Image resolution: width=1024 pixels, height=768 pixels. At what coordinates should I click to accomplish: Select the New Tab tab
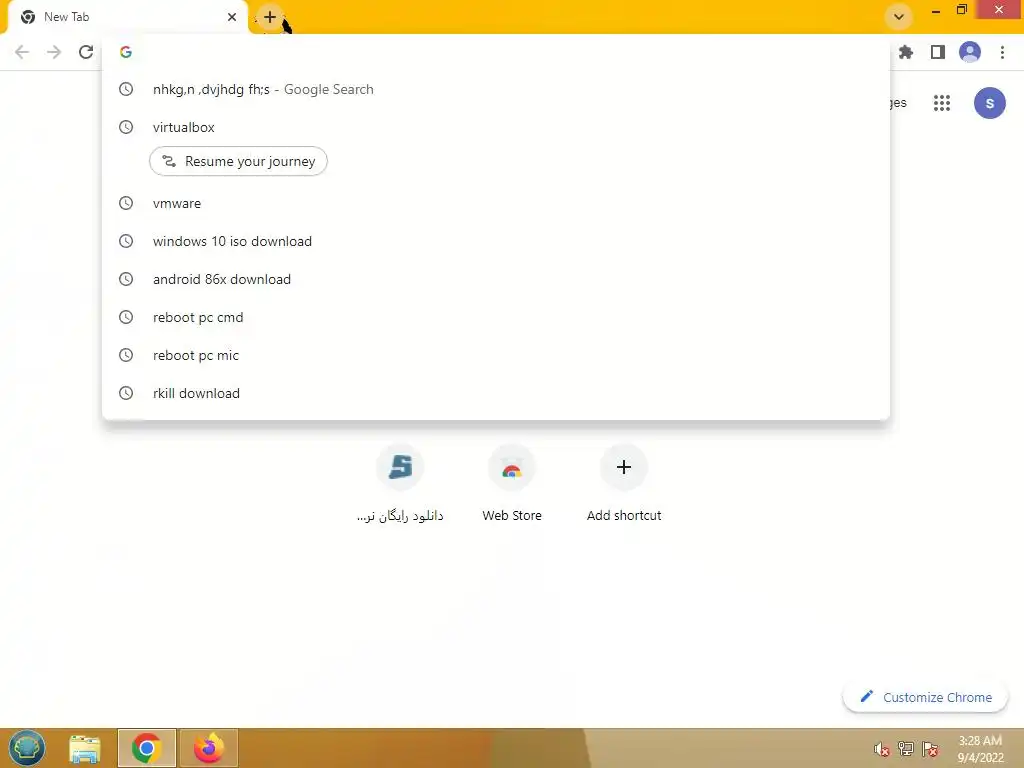pyautogui.click(x=128, y=17)
